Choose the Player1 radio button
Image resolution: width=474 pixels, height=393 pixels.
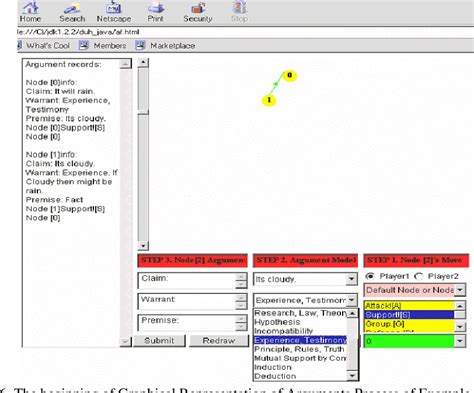tap(369, 276)
